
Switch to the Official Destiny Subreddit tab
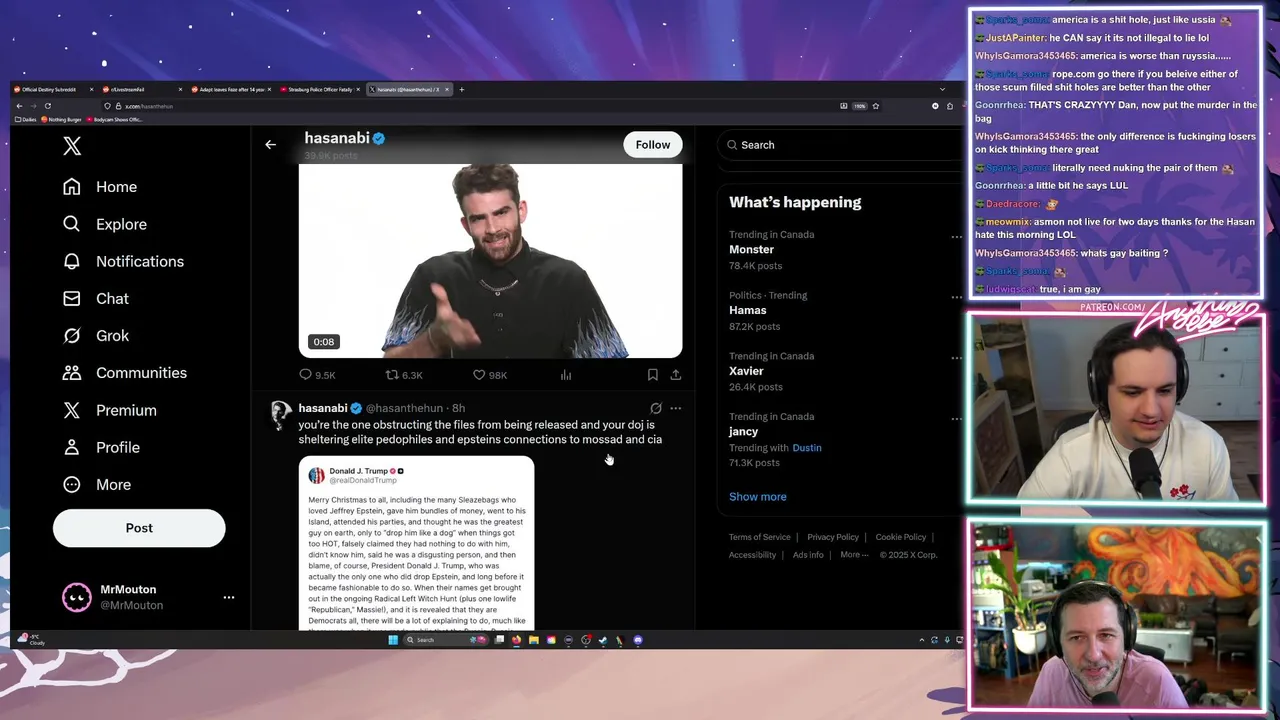52,89
